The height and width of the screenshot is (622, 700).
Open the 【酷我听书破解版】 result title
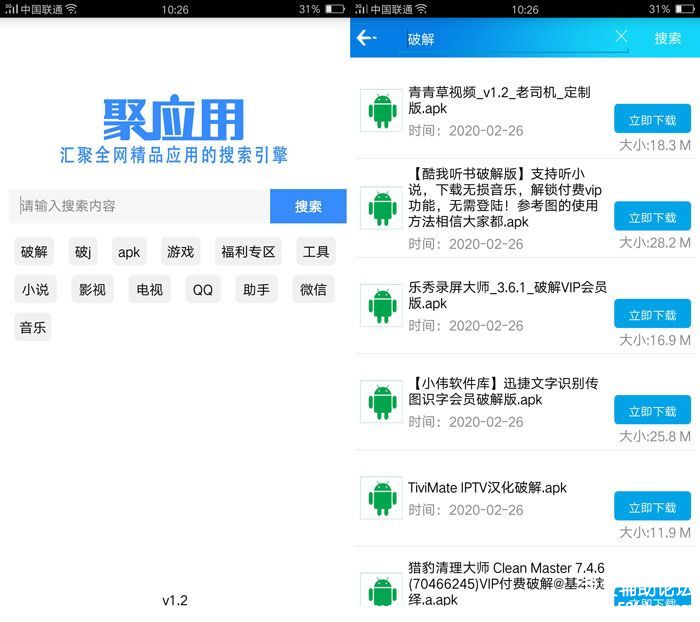tap(505, 197)
